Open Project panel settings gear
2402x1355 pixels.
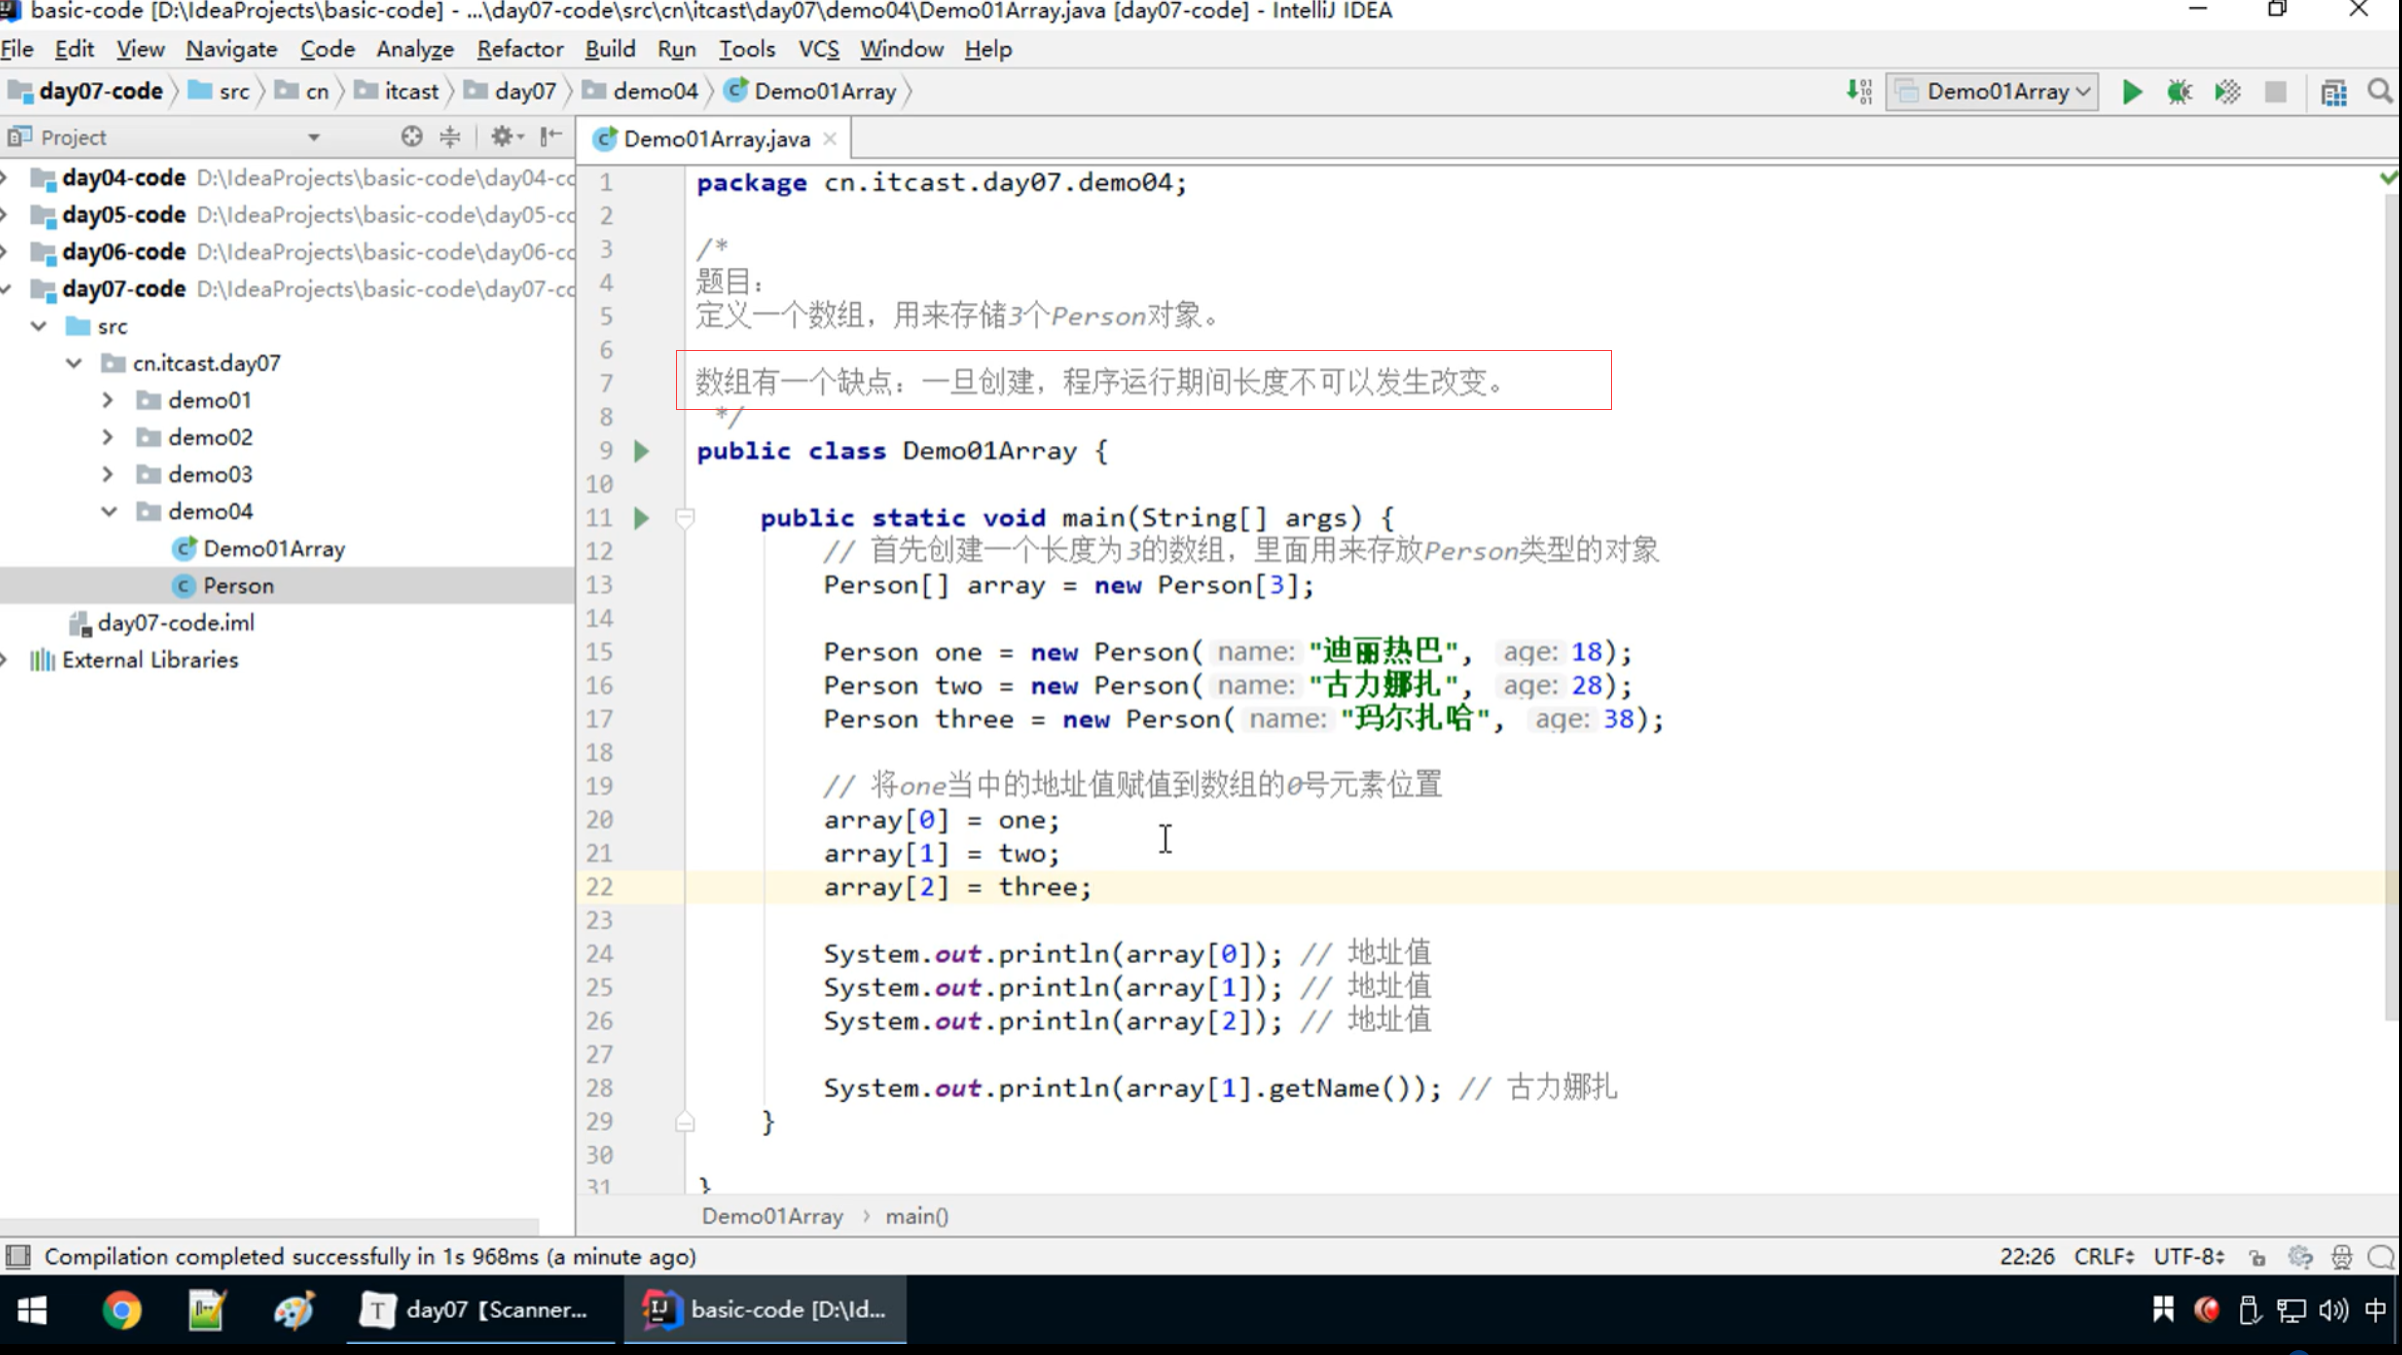503,137
